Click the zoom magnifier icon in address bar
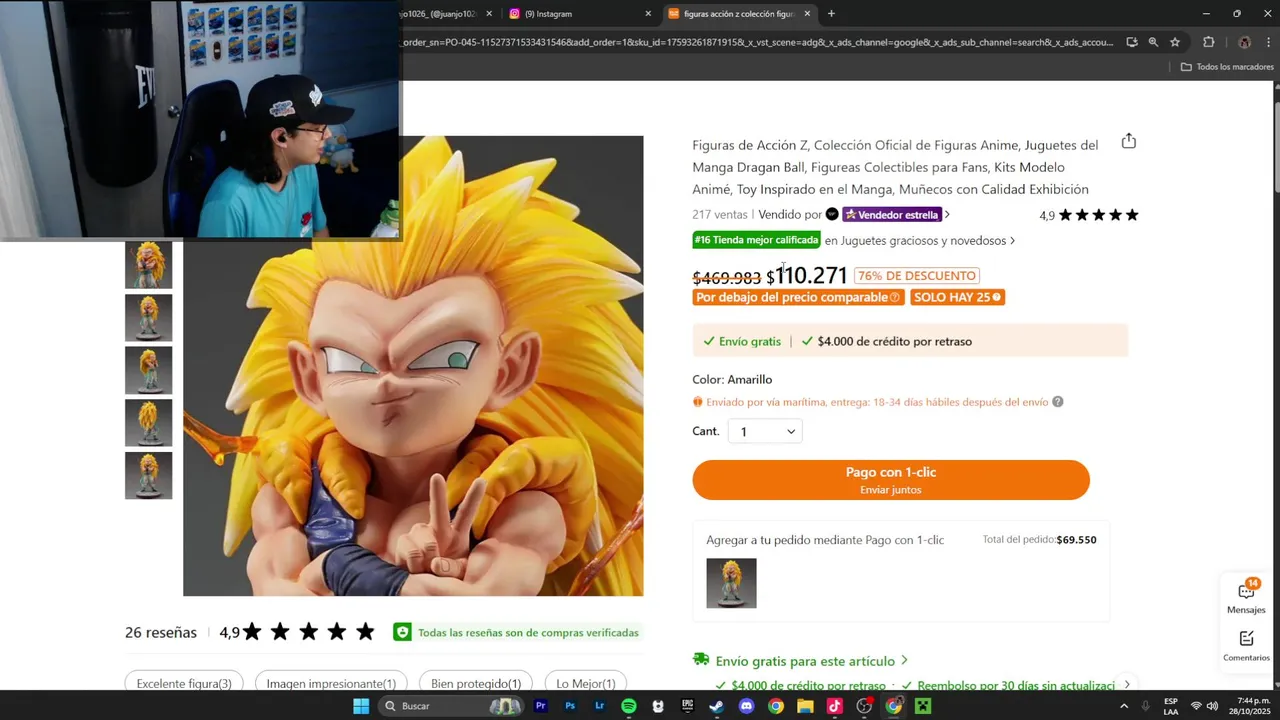The height and width of the screenshot is (720, 1280). [1153, 42]
